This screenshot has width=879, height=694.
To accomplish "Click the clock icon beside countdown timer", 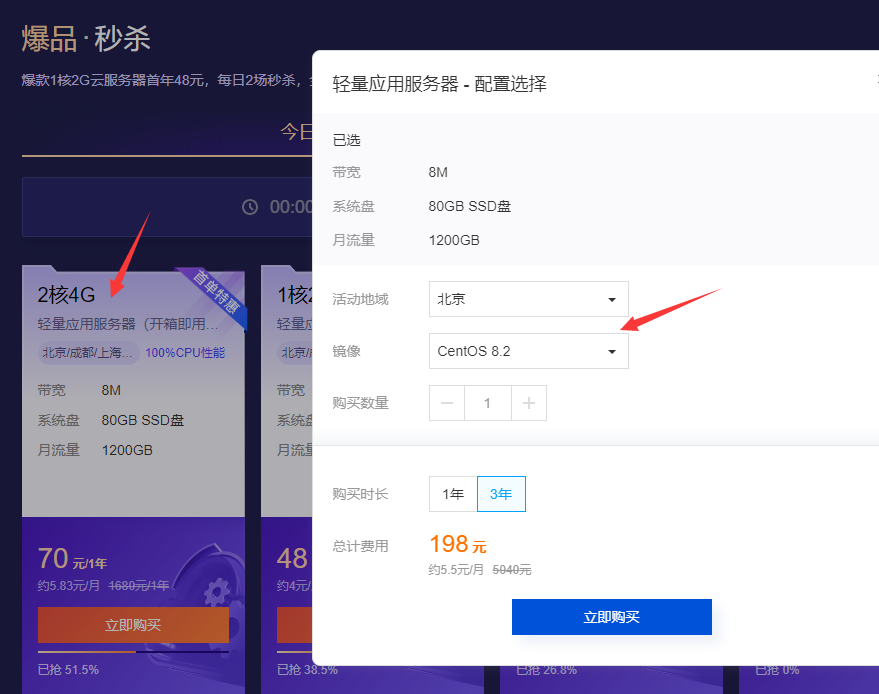I will [250, 207].
